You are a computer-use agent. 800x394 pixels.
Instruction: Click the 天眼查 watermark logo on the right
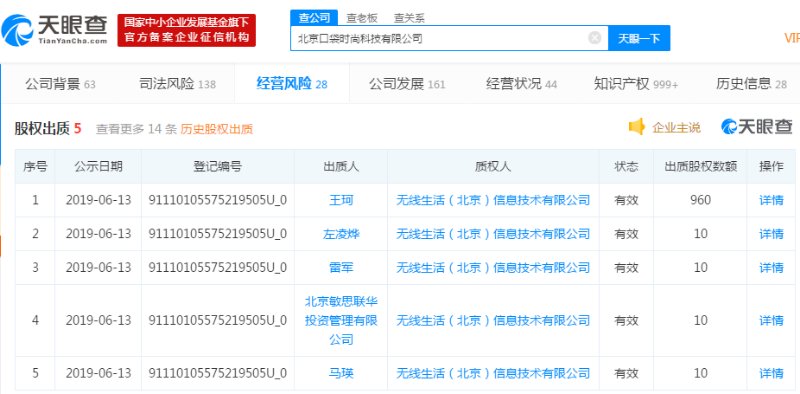pyautogui.click(x=757, y=127)
